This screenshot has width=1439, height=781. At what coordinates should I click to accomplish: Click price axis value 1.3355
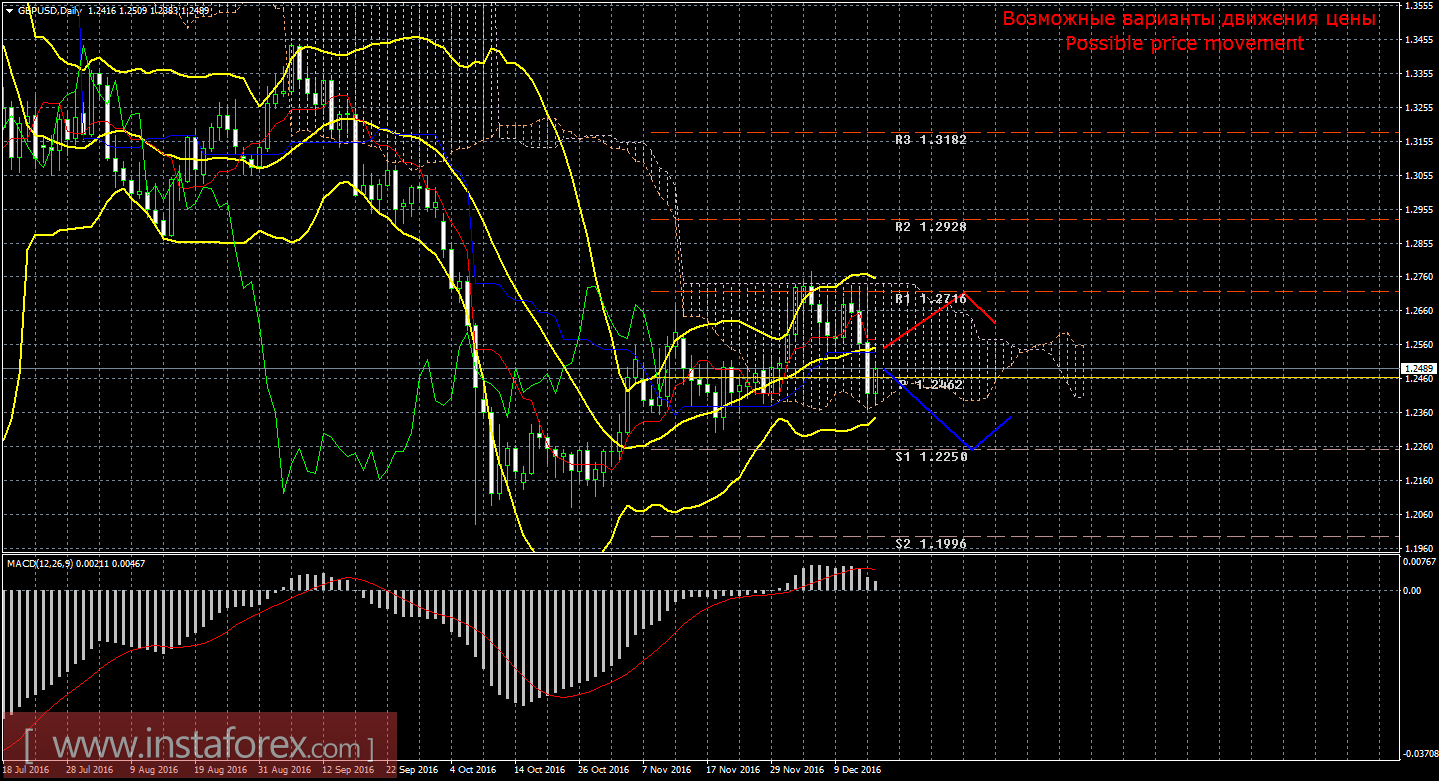click(x=1418, y=74)
